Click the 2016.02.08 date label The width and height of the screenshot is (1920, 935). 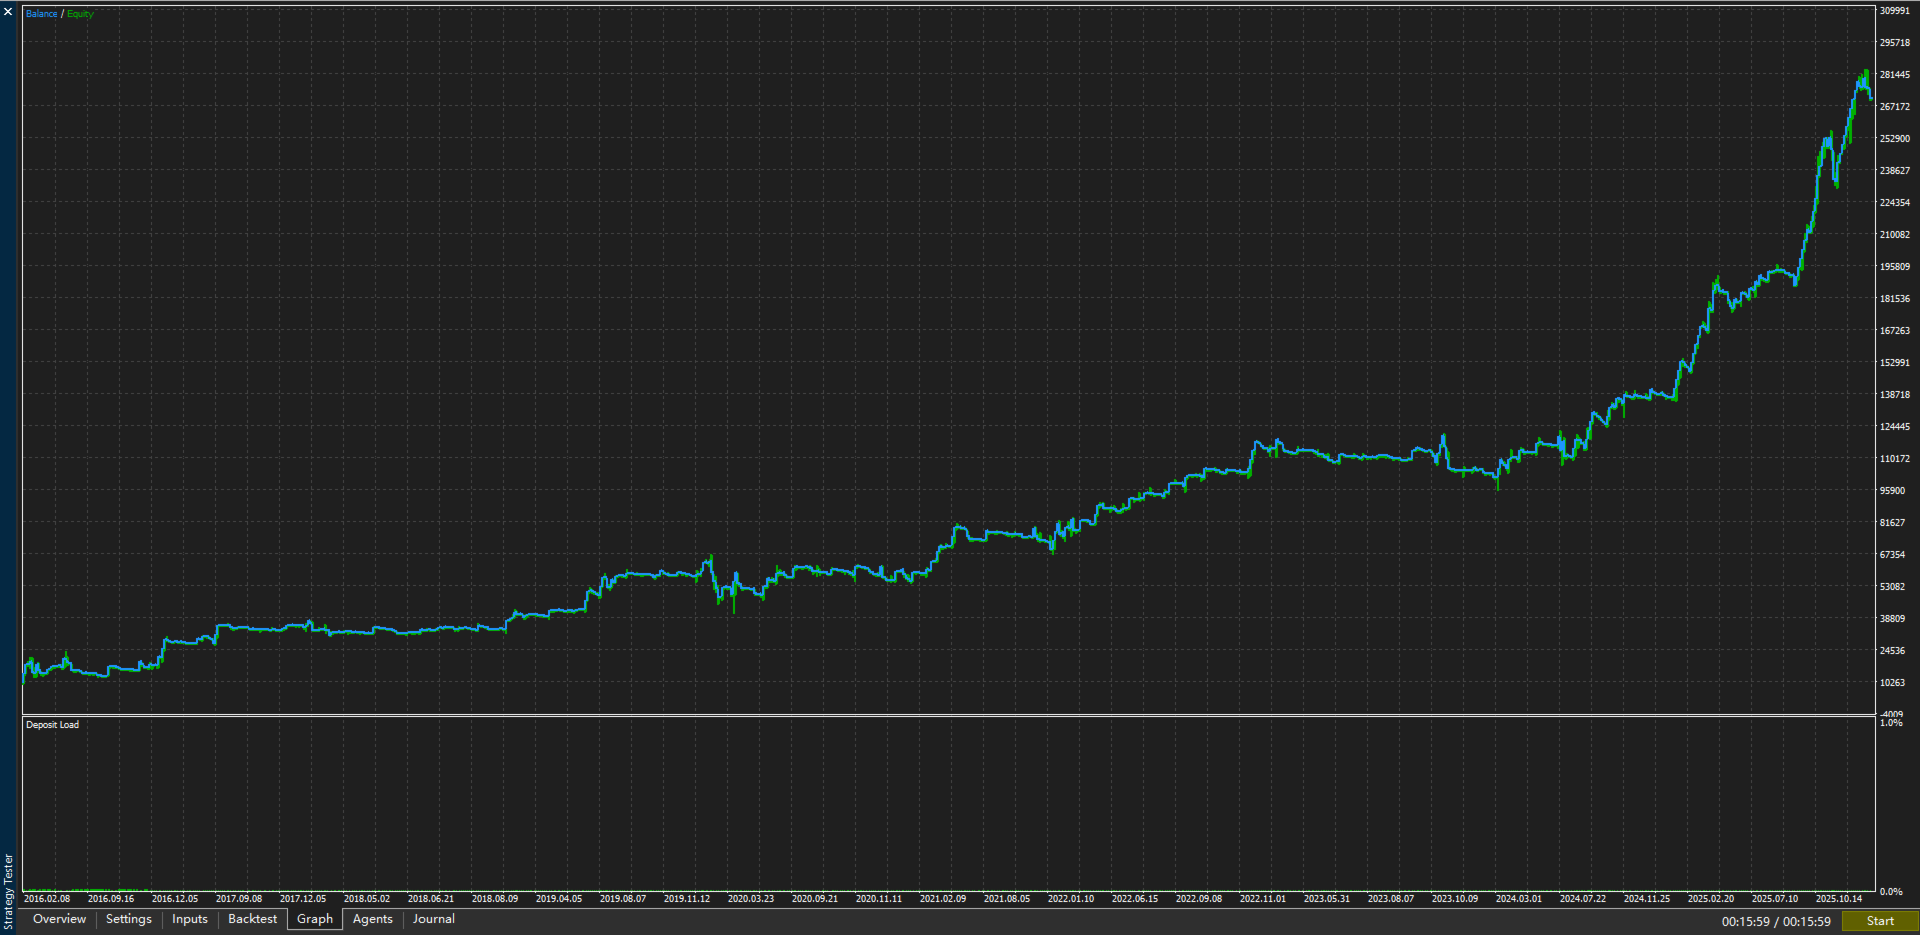[47, 899]
